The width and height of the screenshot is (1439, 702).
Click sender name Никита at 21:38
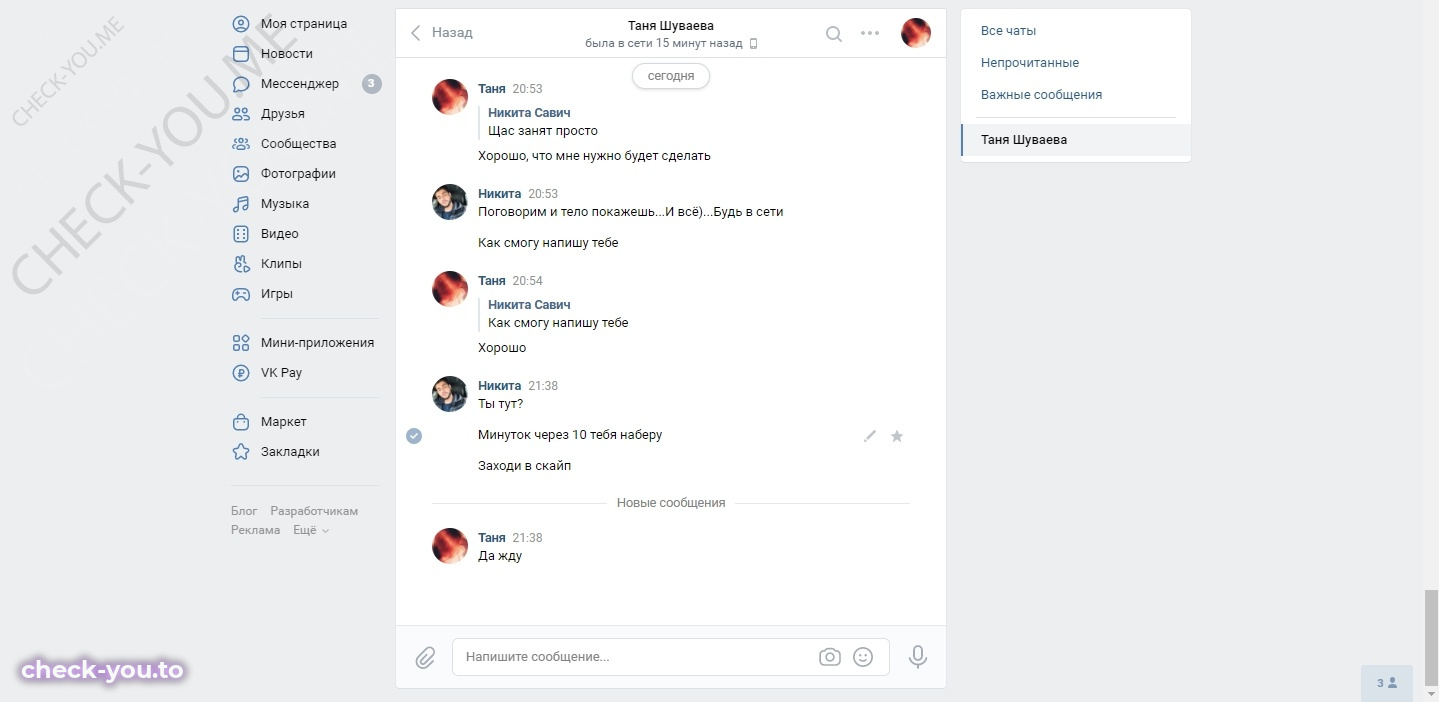500,386
